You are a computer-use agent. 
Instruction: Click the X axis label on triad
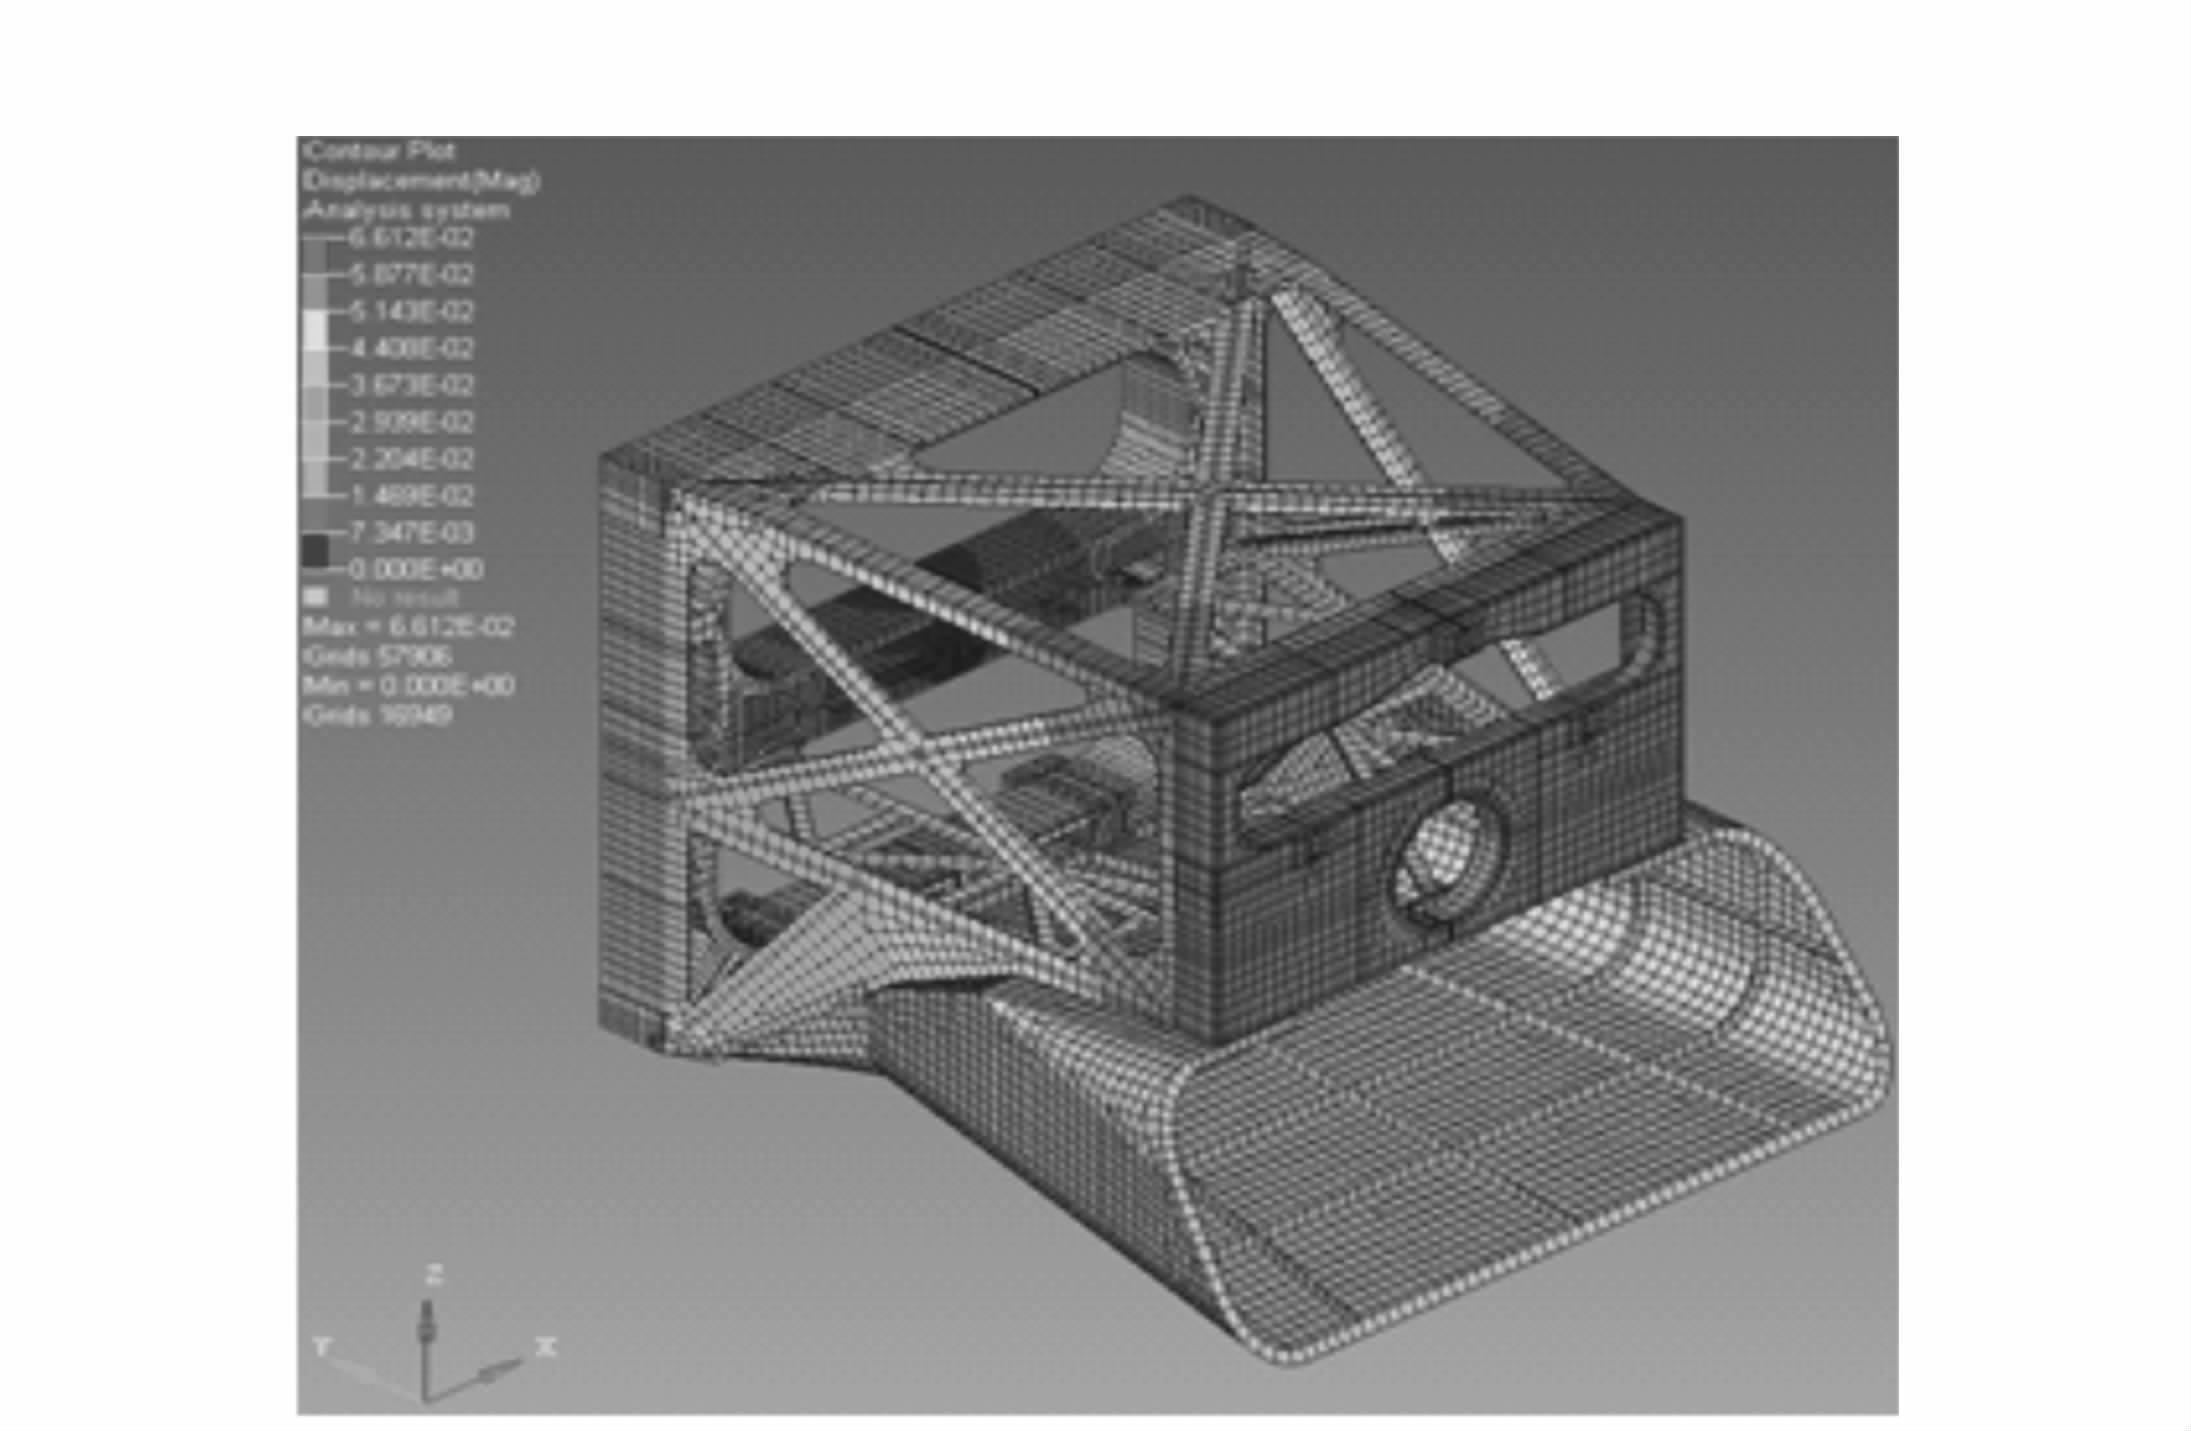point(546,1347)
